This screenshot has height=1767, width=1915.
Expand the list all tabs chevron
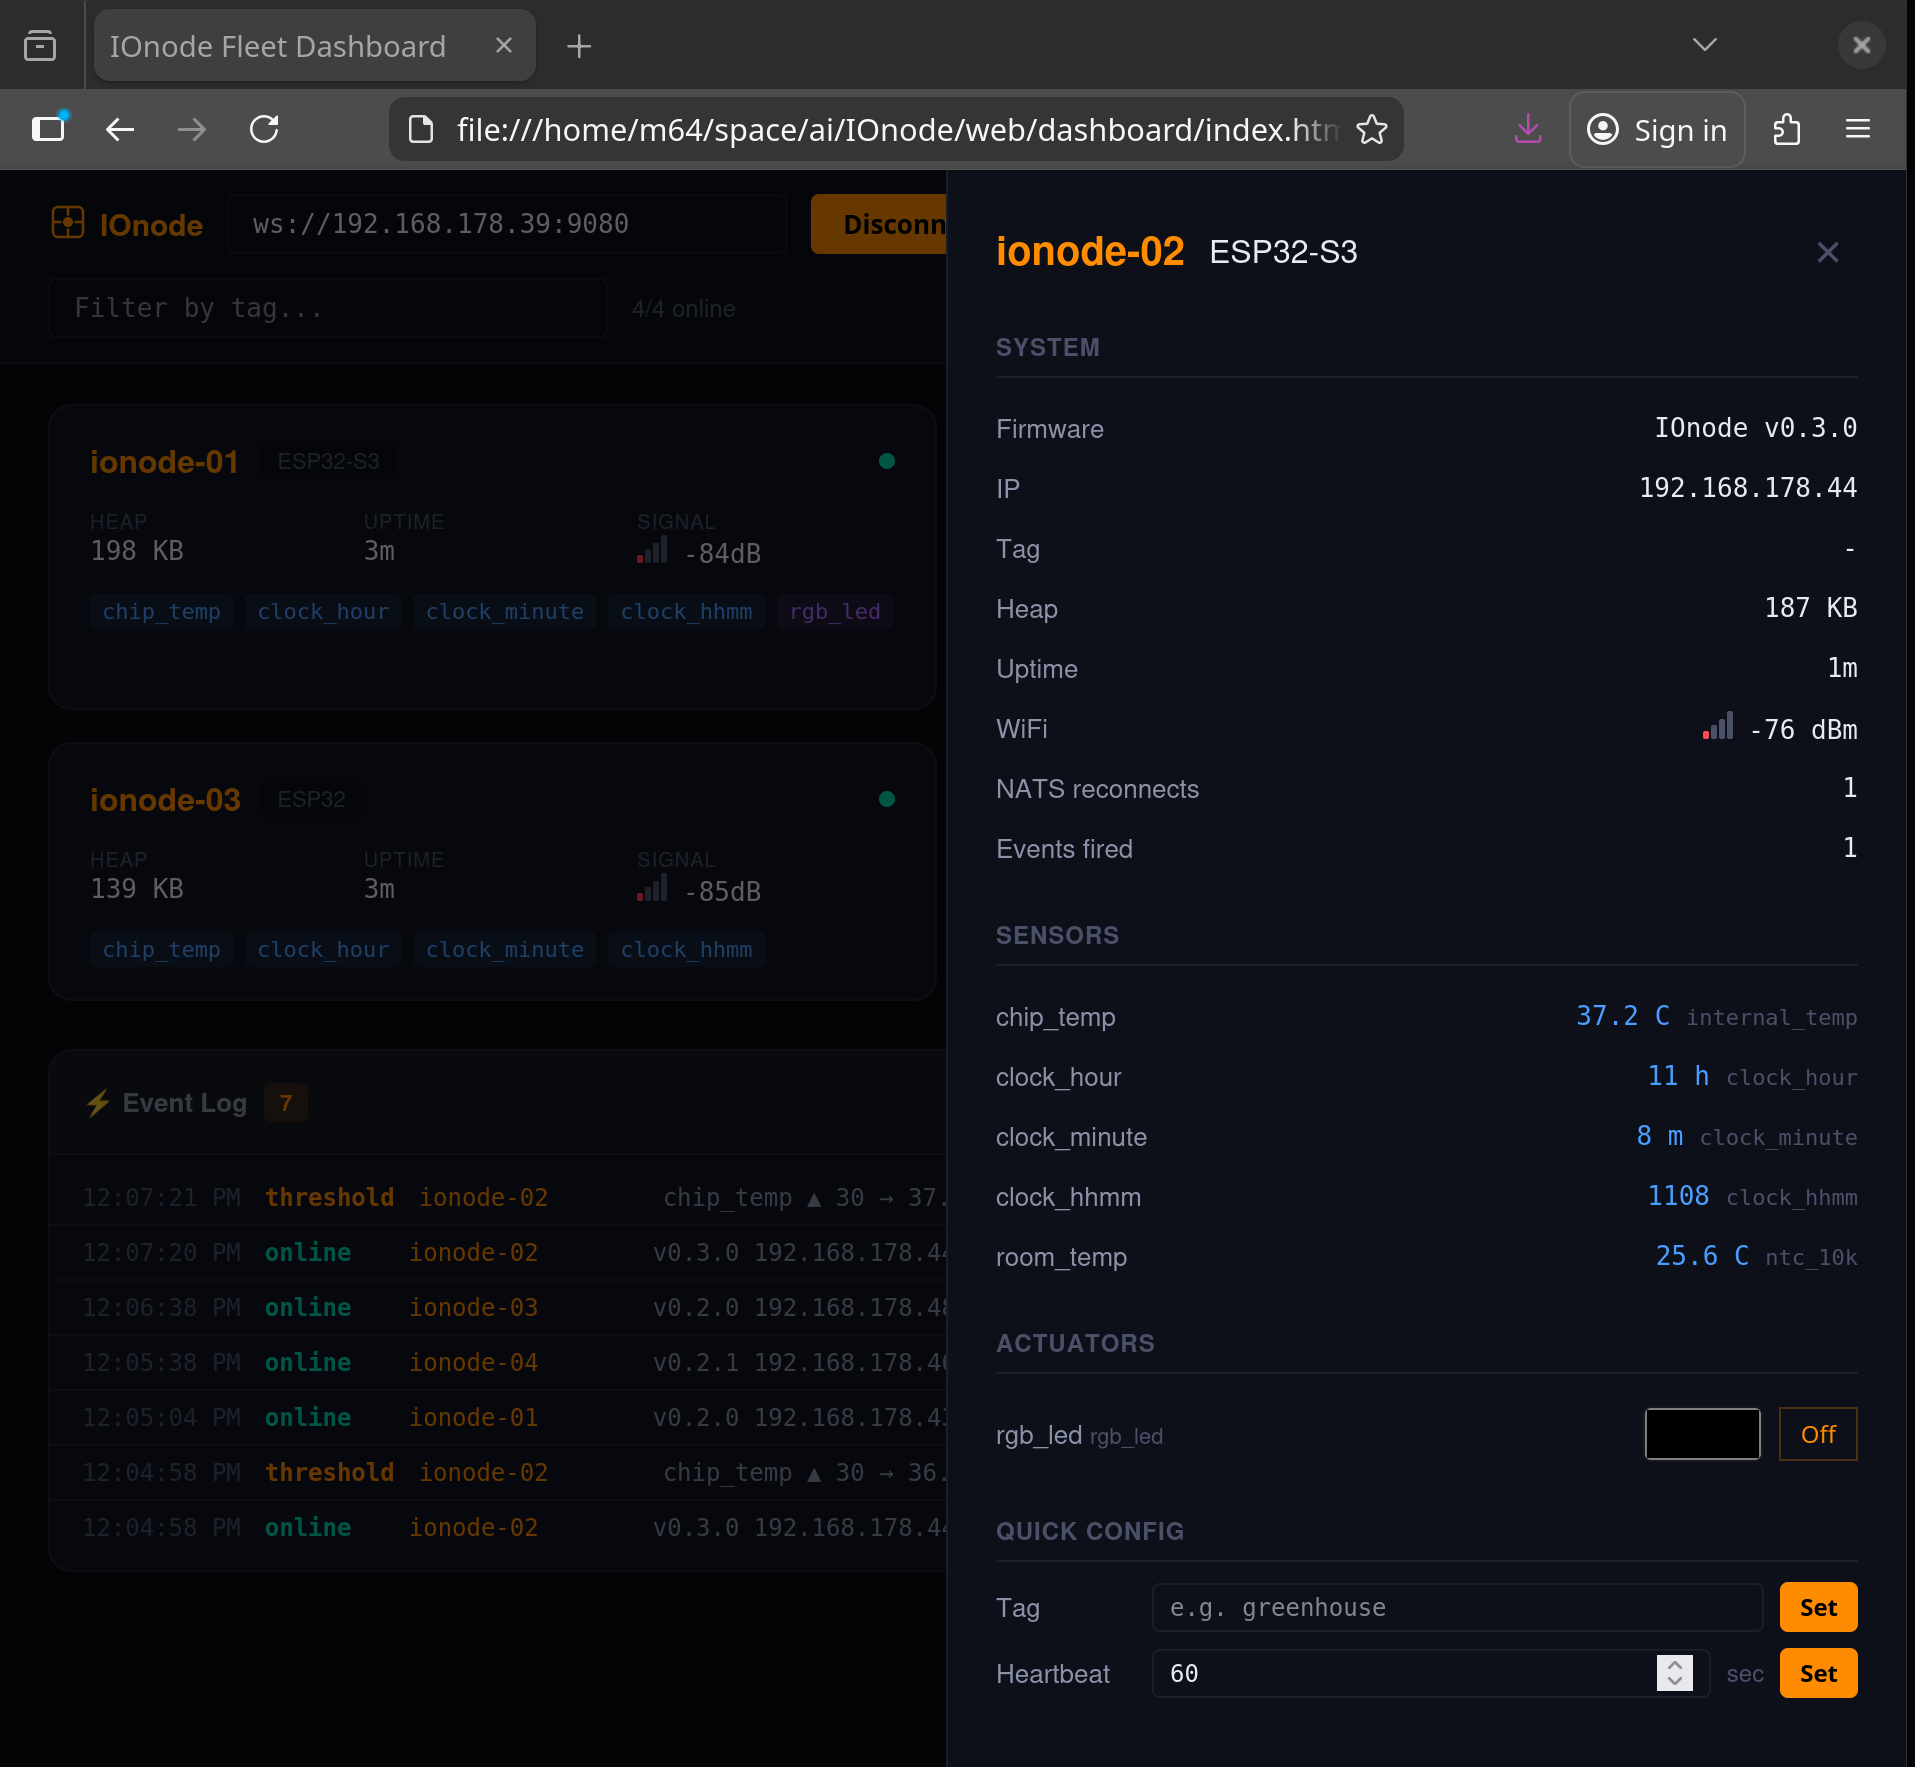point(1704,45)
